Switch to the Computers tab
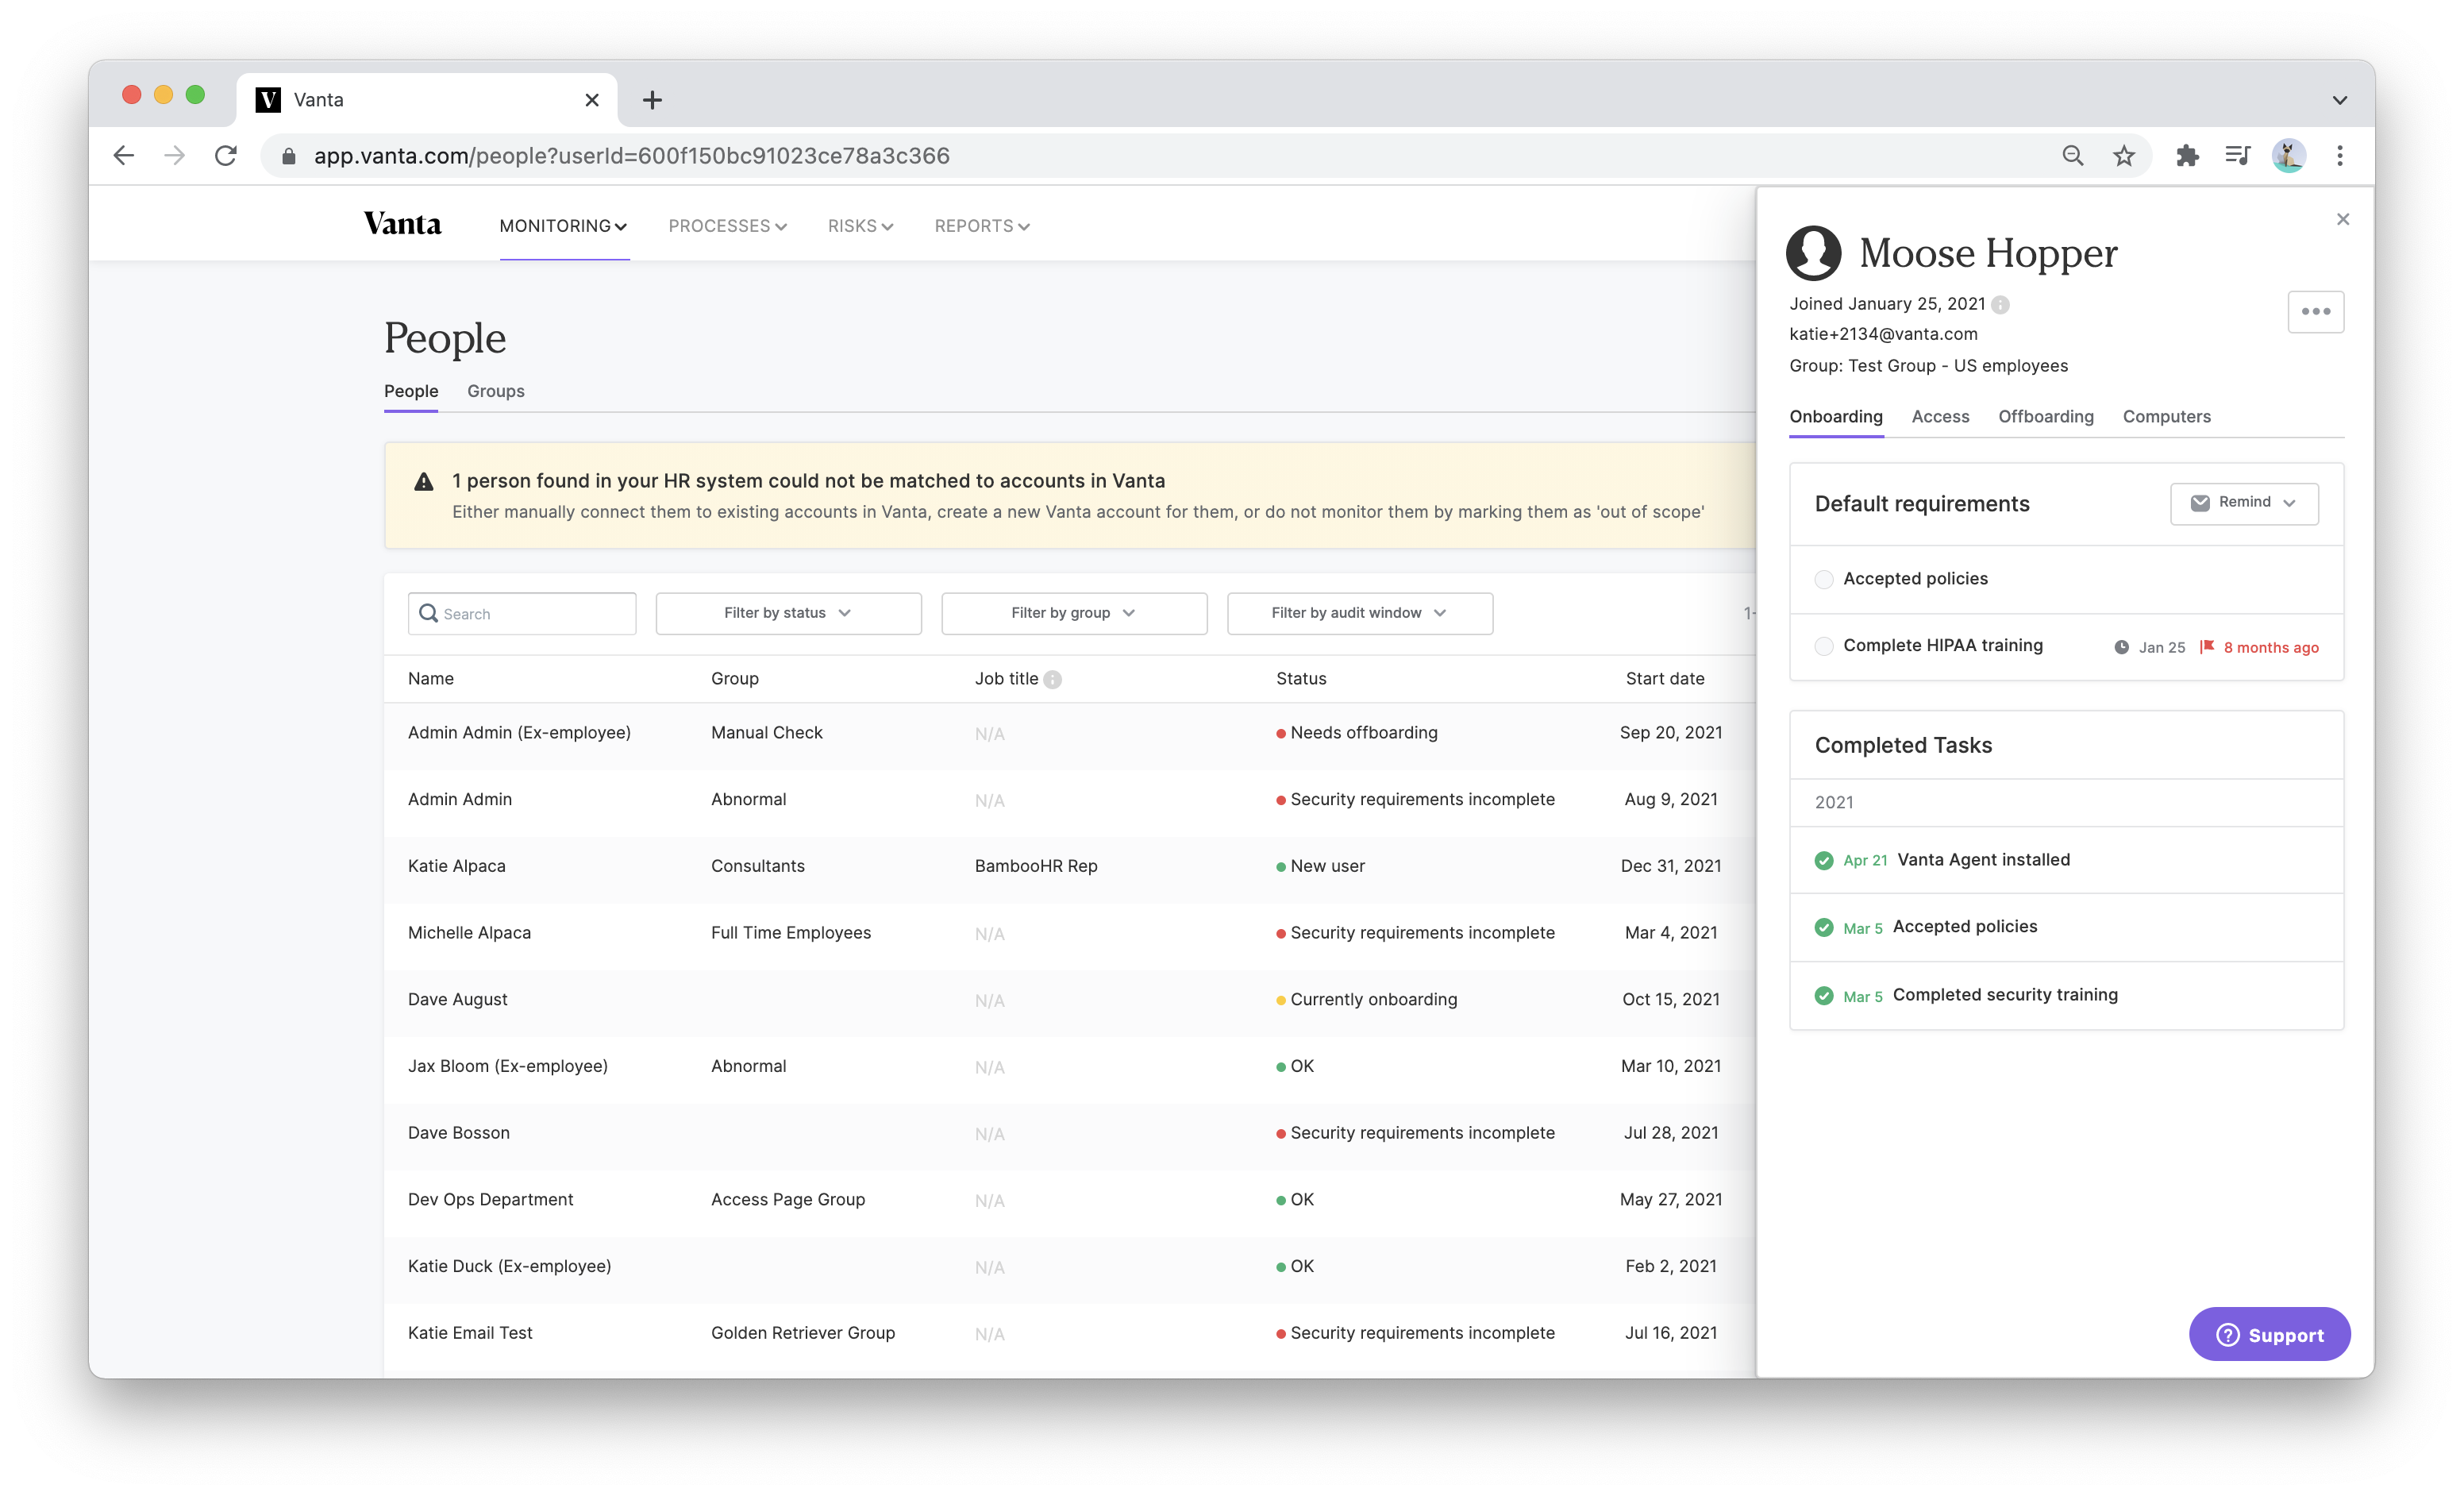 click(x=2166, y=417)
